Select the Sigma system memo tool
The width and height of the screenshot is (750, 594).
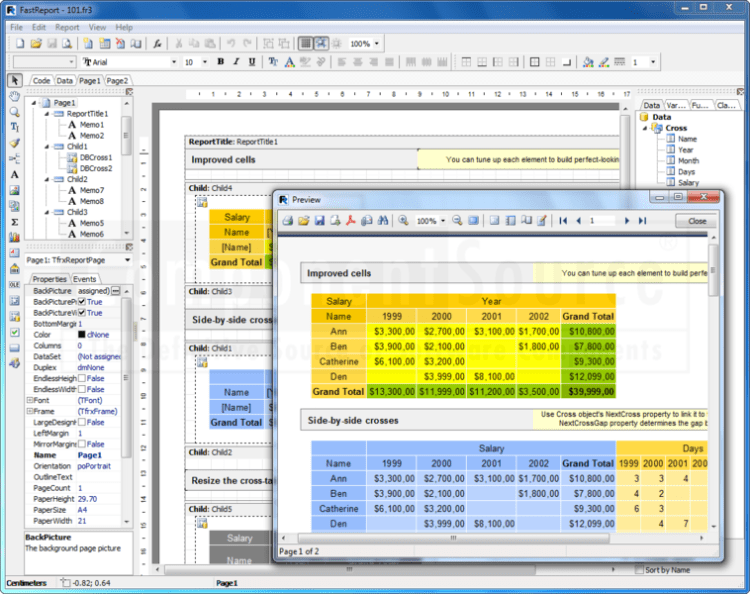pyautogui.click(x=15, y=222)
